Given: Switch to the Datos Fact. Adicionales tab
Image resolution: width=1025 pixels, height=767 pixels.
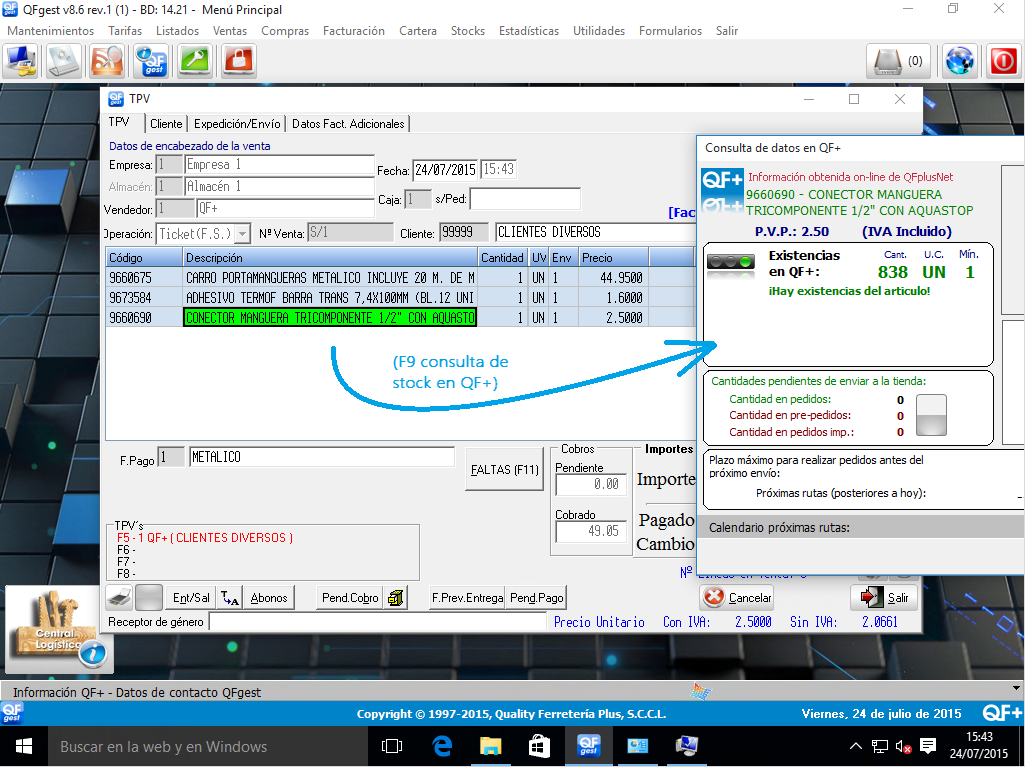Looking at the screenshot, I should tap(348, 124).
